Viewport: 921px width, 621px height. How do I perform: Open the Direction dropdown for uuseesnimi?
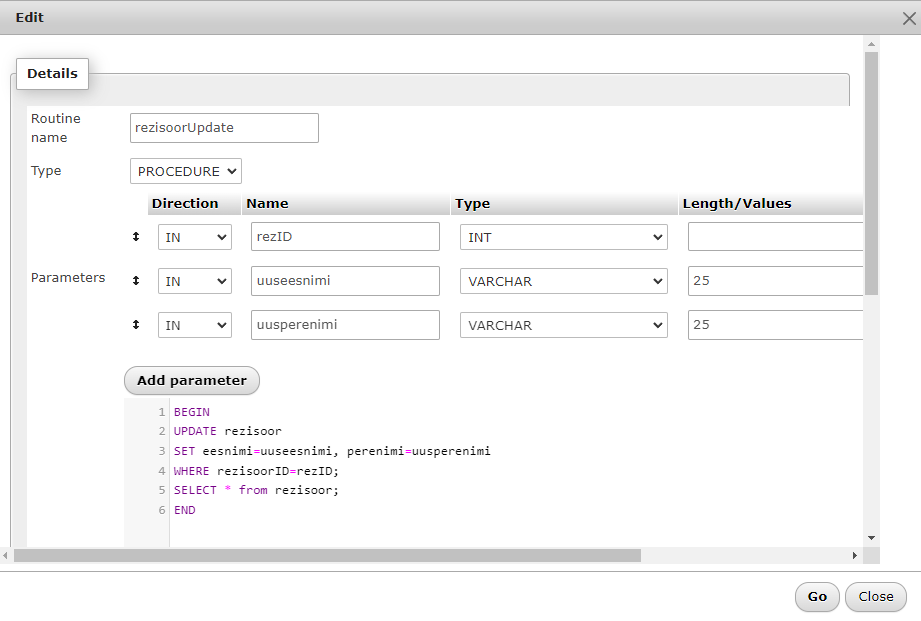195,281
